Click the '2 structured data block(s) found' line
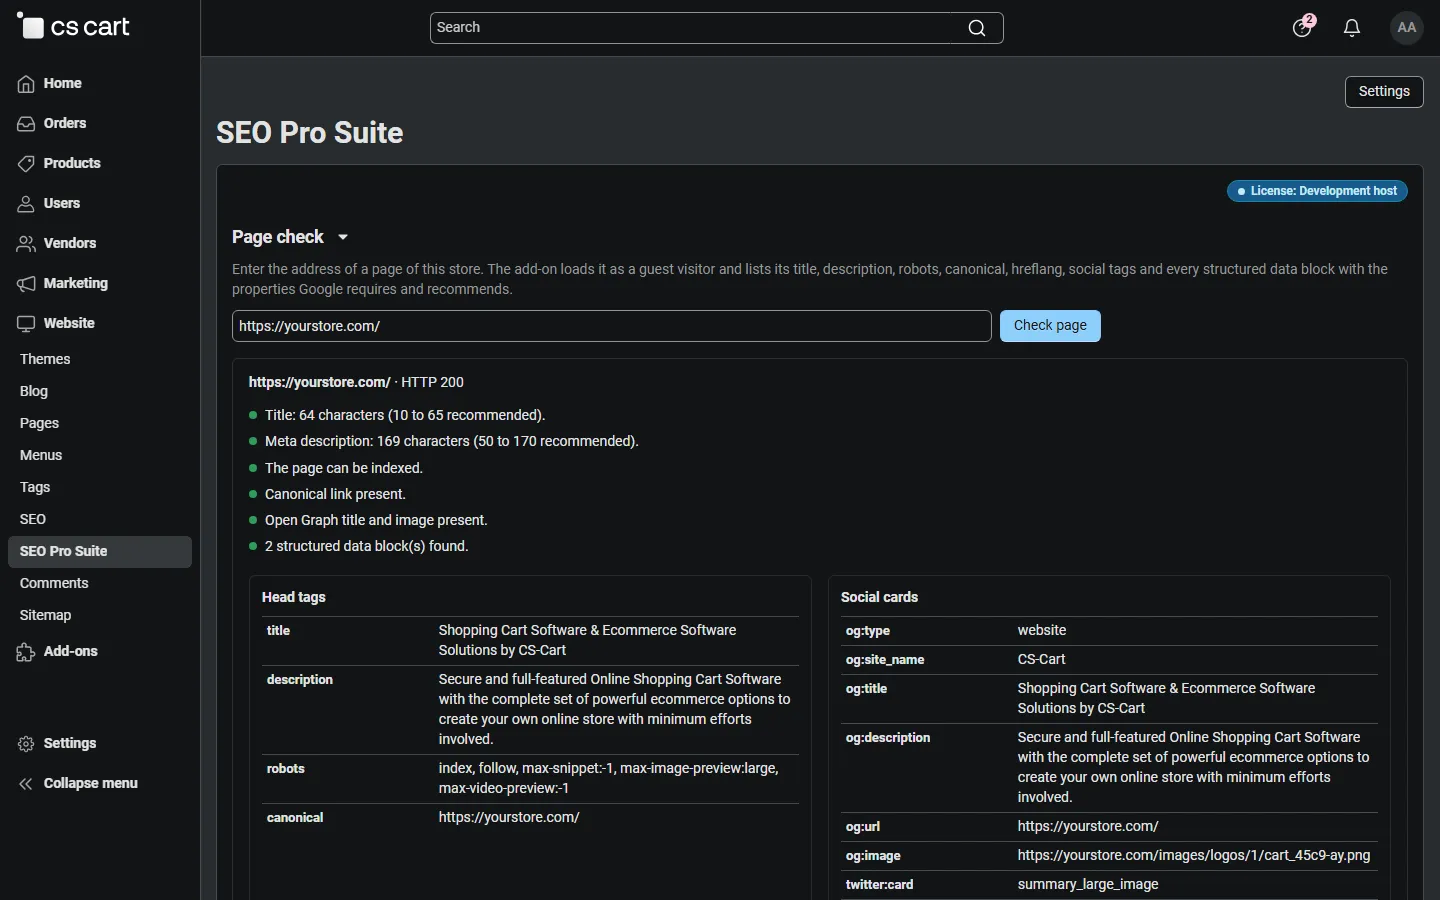1440x900 pixels. [x=367, y=547]
